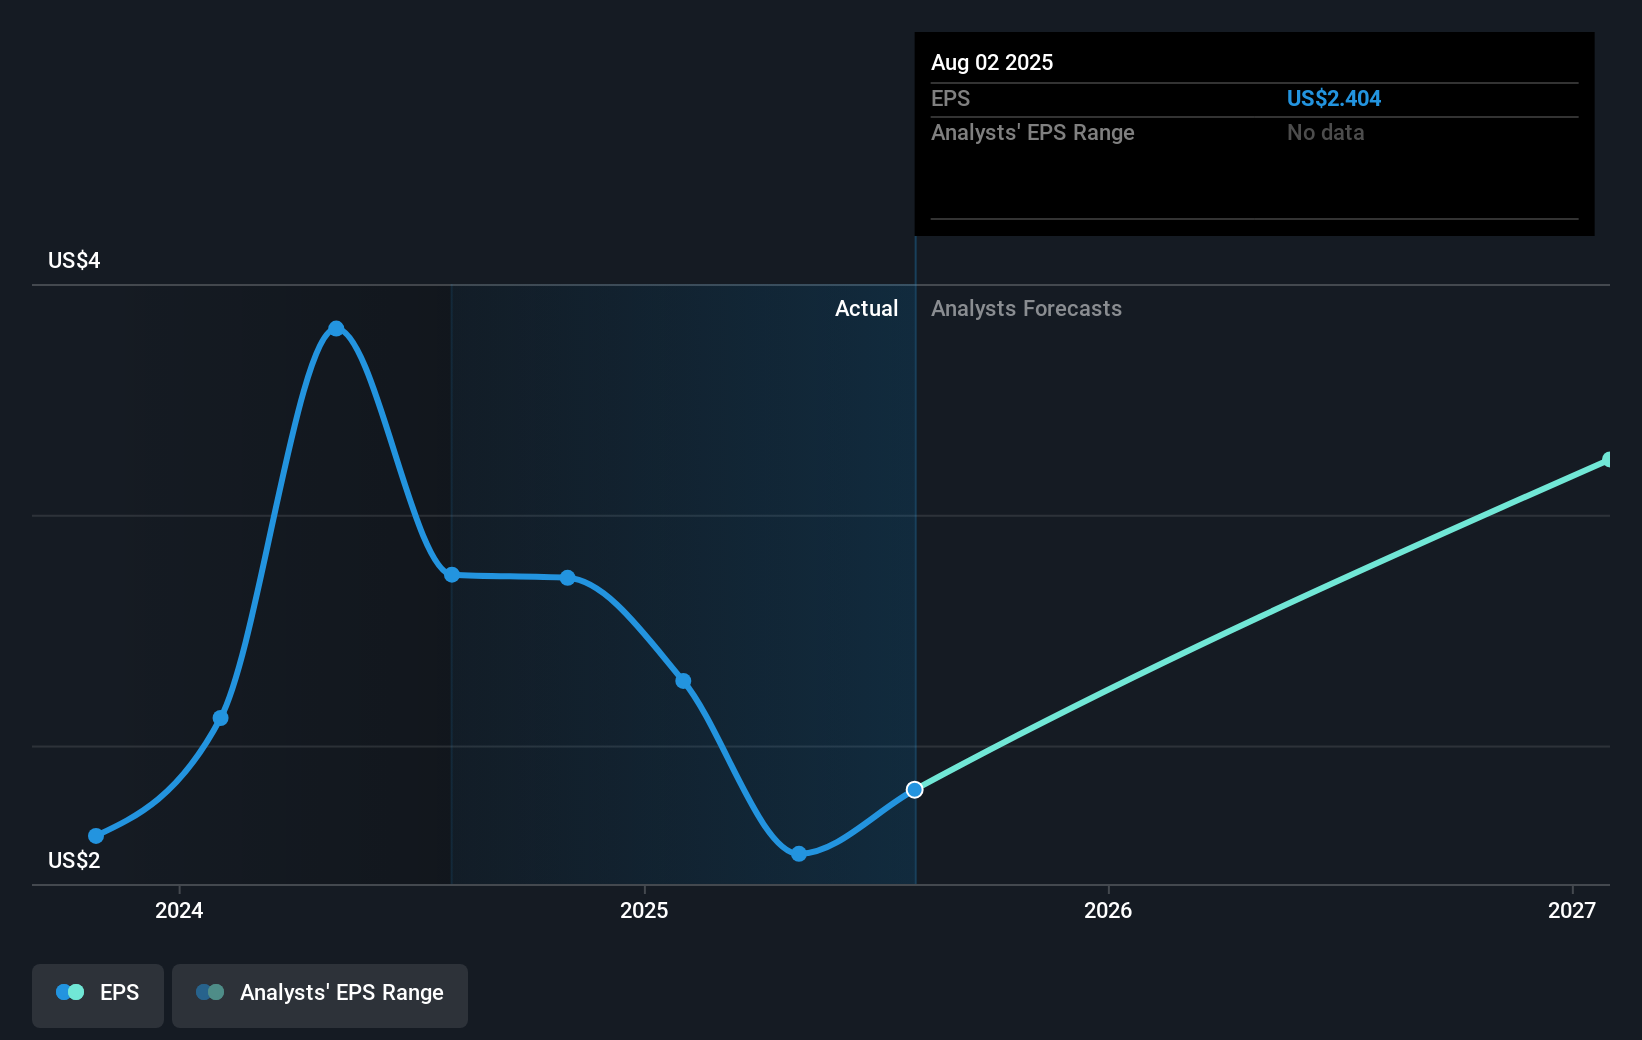The width and height of the screenshot is (1642, 1040).
Task: Select the lowest EPS data point near US$2
Action: (798, 853)
